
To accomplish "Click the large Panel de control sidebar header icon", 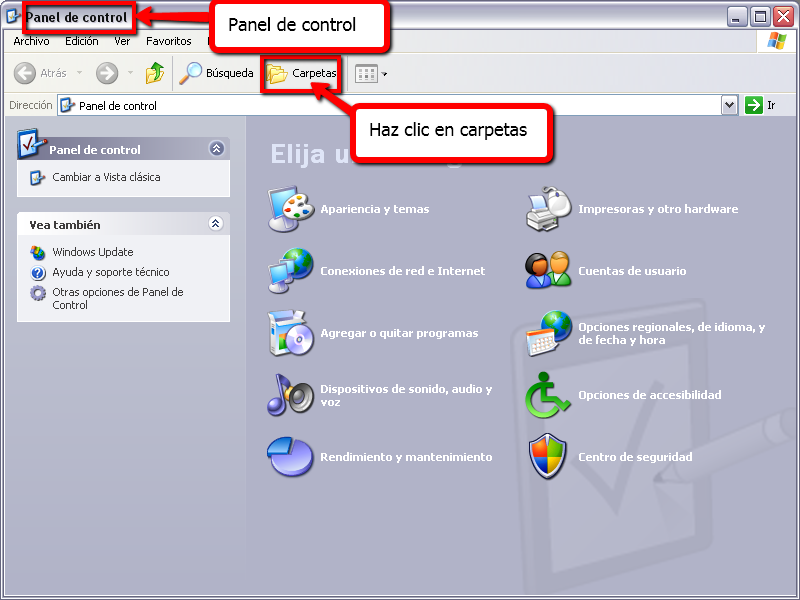I will [x=31, y=144].
